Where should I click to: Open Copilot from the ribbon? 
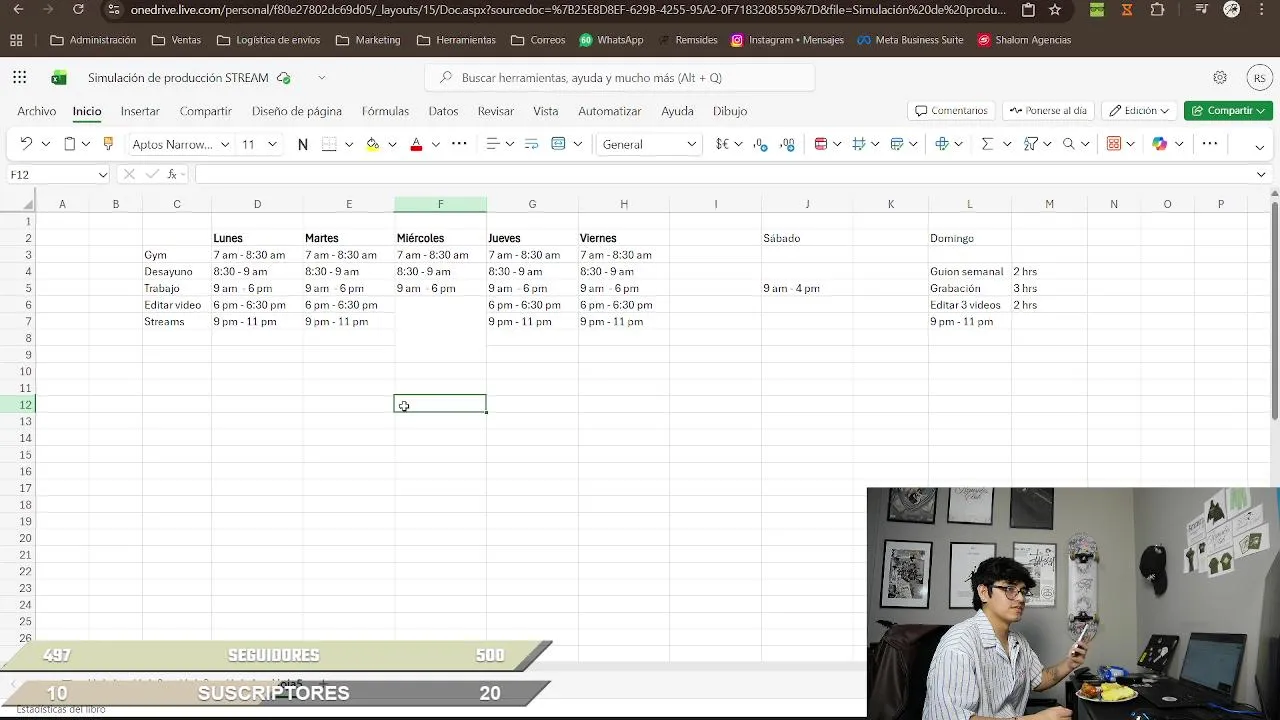point(1160,144)
